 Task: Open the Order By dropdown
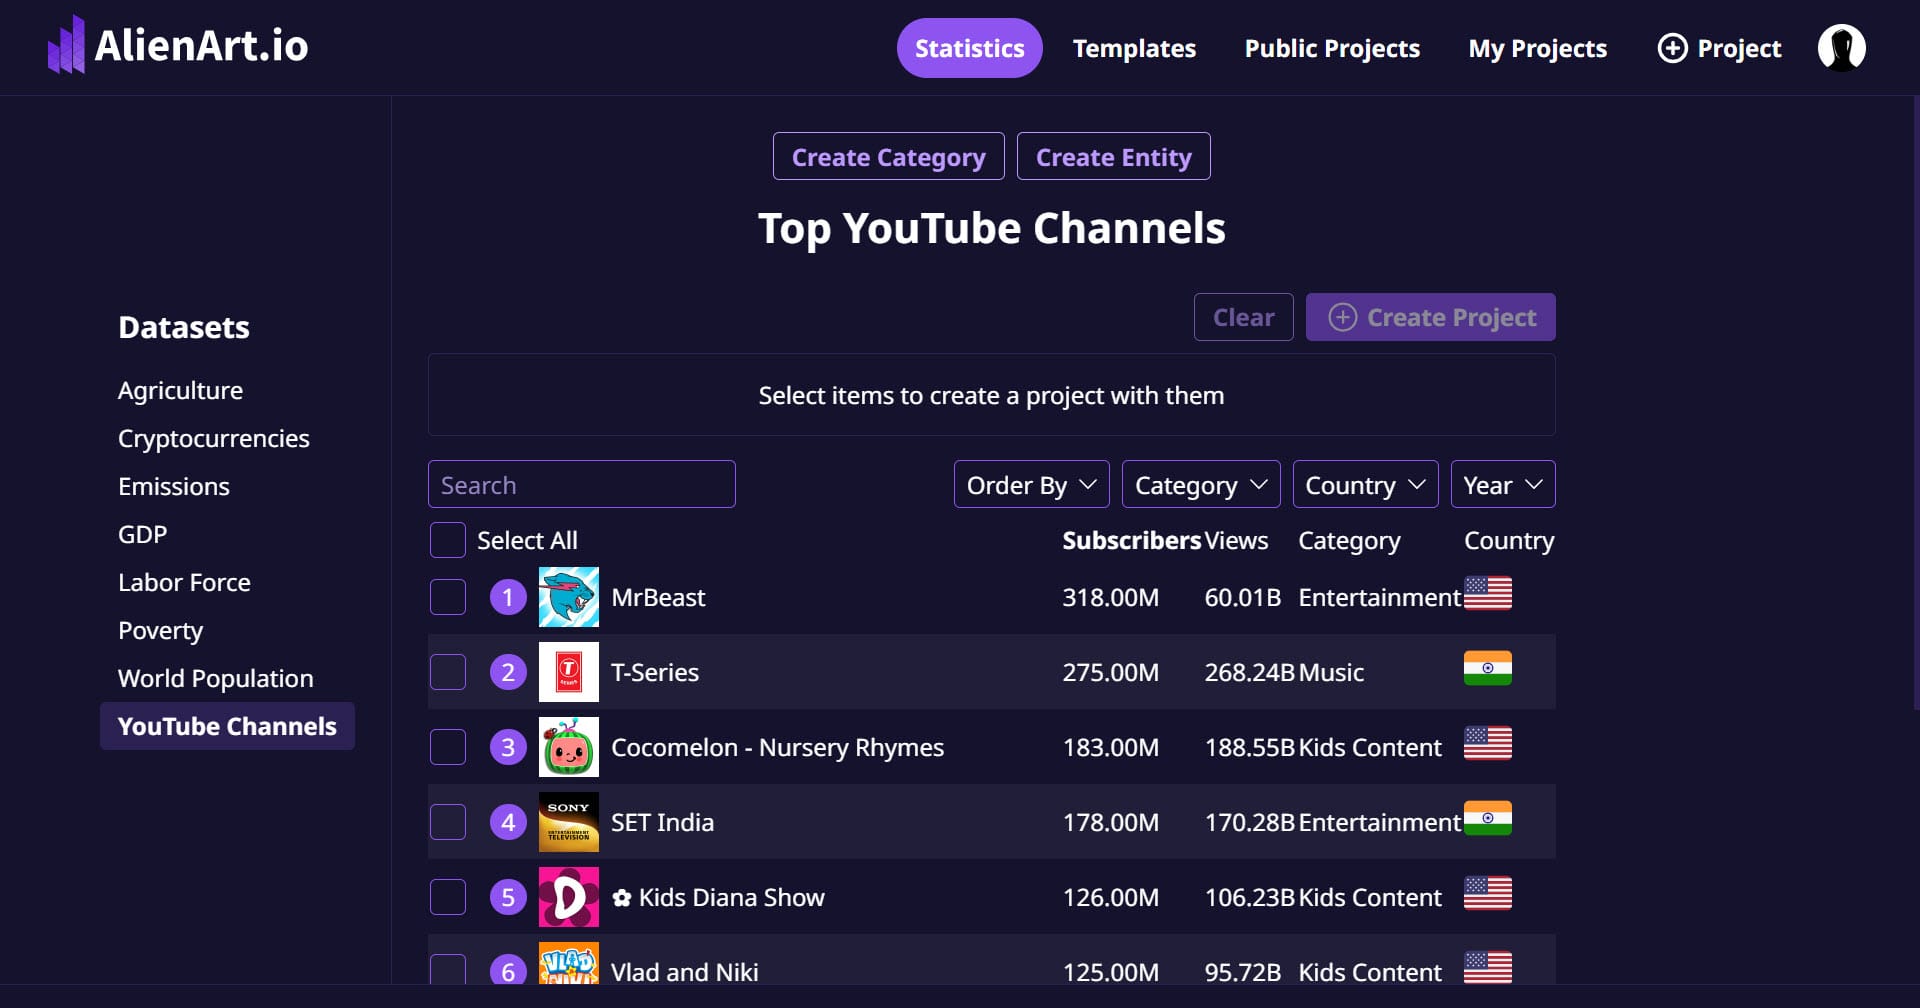point(1031,484)
